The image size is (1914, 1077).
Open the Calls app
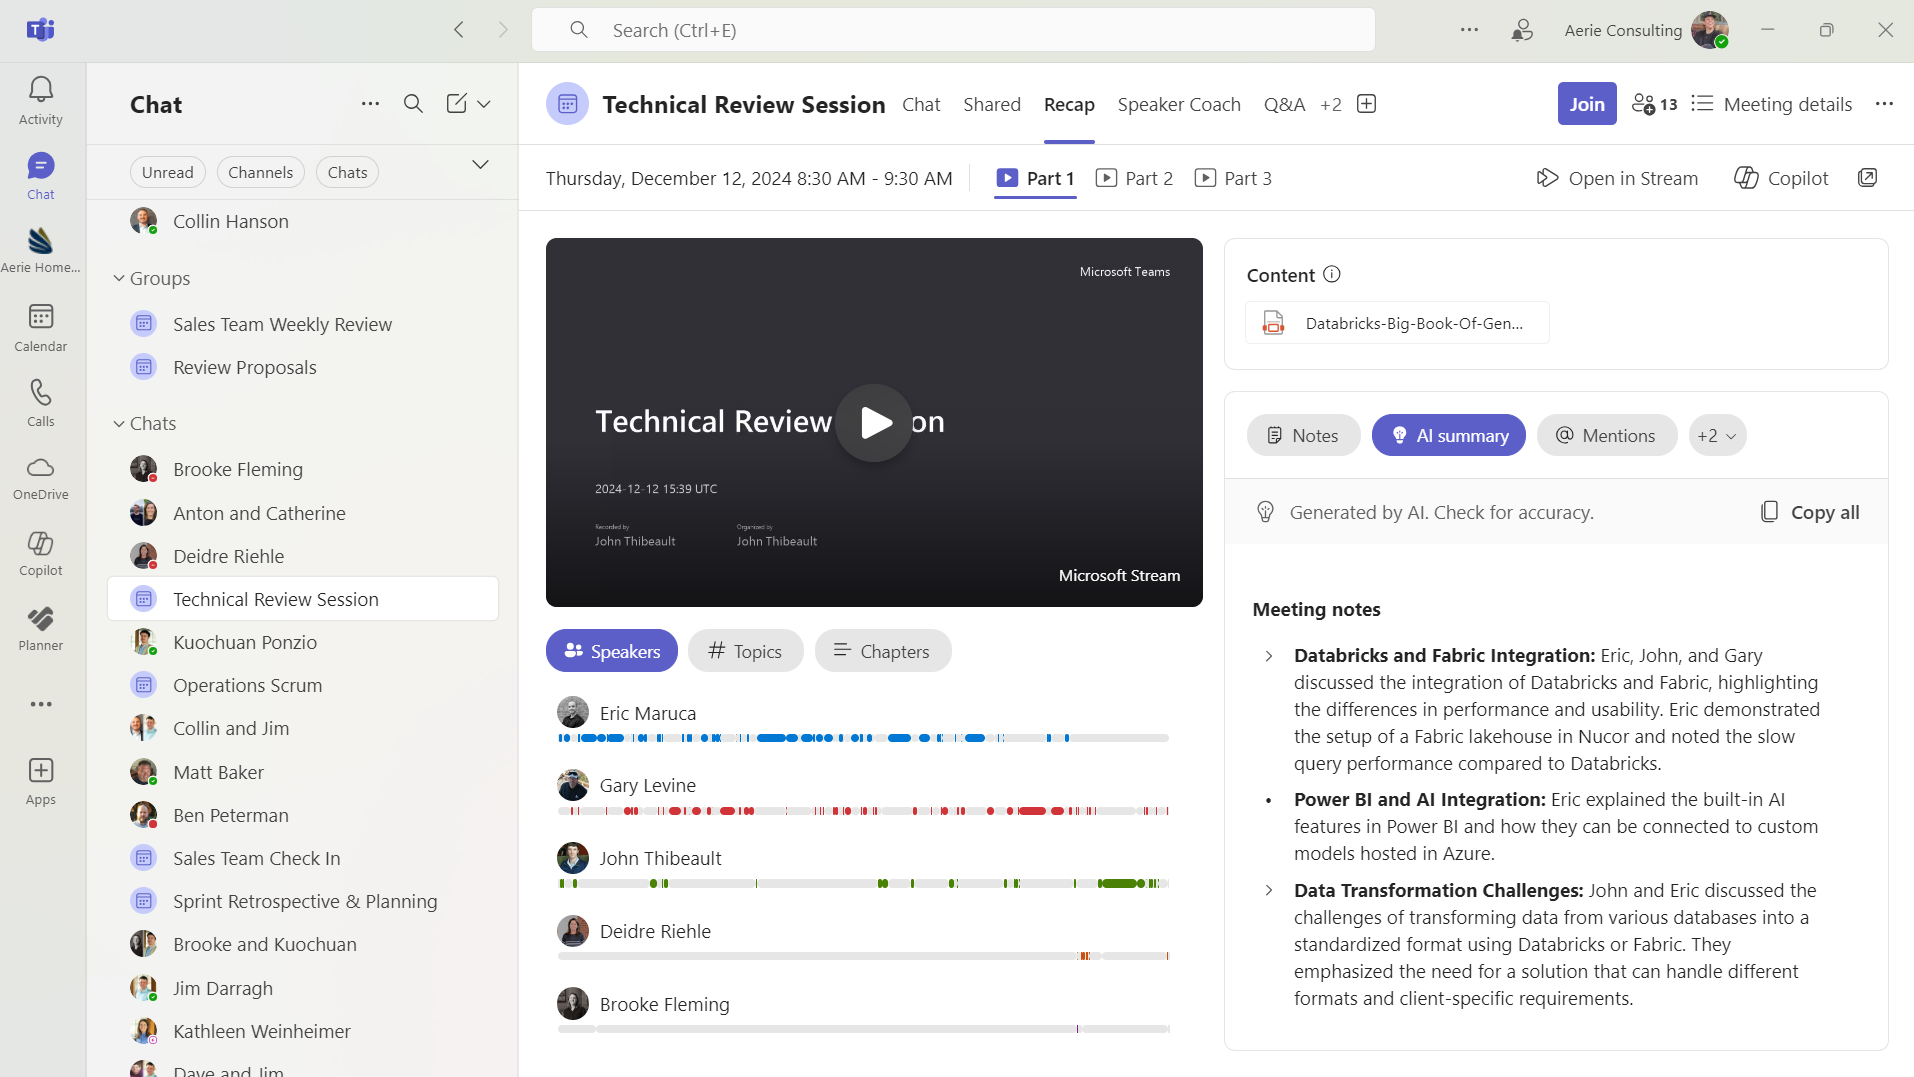(x=40, y=403)
